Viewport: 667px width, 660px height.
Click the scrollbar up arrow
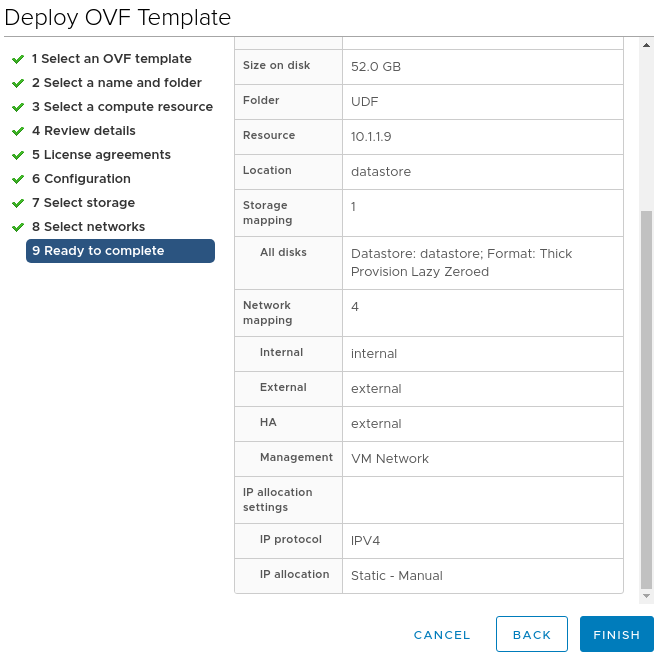(x=647, y=45)
